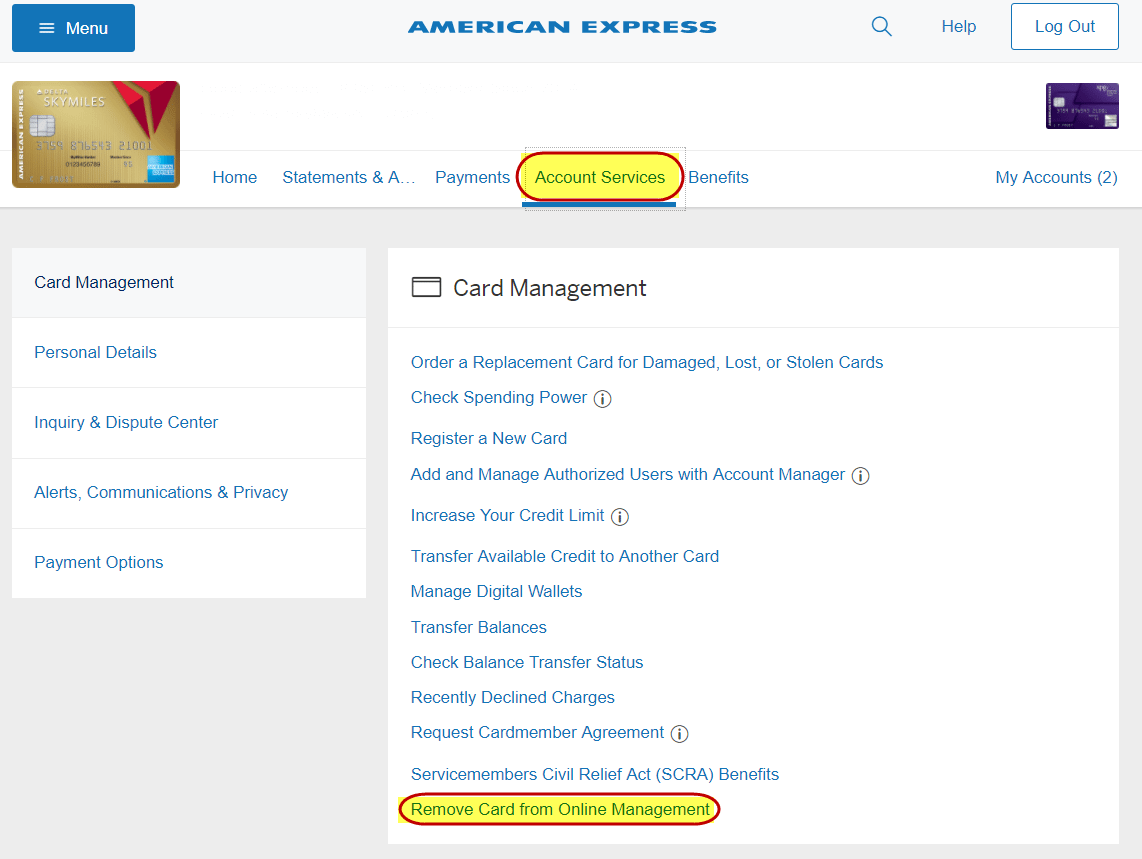The image size is (1142, 859).
Task: Select the purple card thumbnail
Action: (1082, 106)
